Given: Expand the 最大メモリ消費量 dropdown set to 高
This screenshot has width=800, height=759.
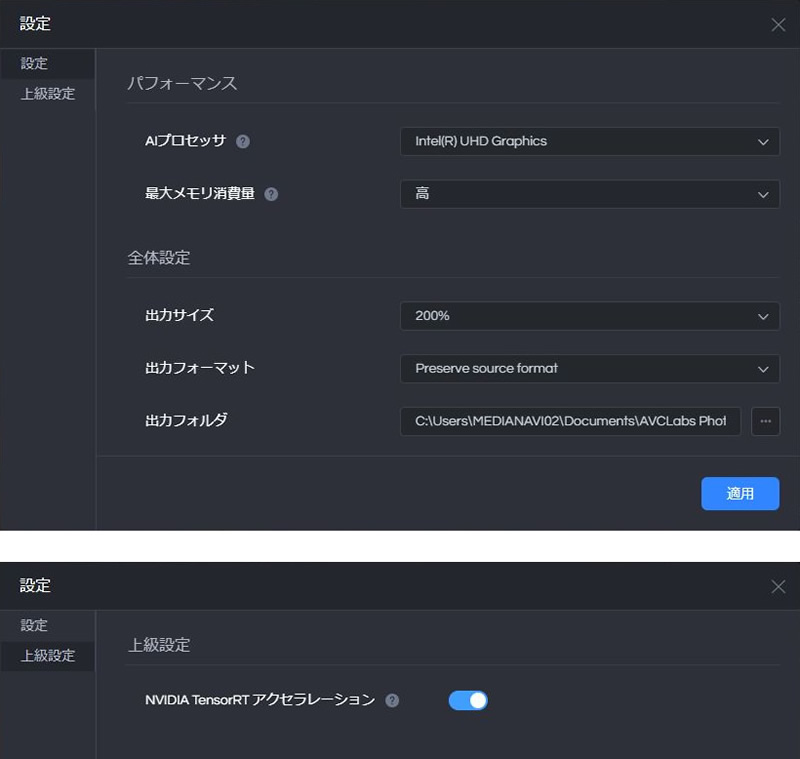Looking at the screenshot, I should pos(589,194).
